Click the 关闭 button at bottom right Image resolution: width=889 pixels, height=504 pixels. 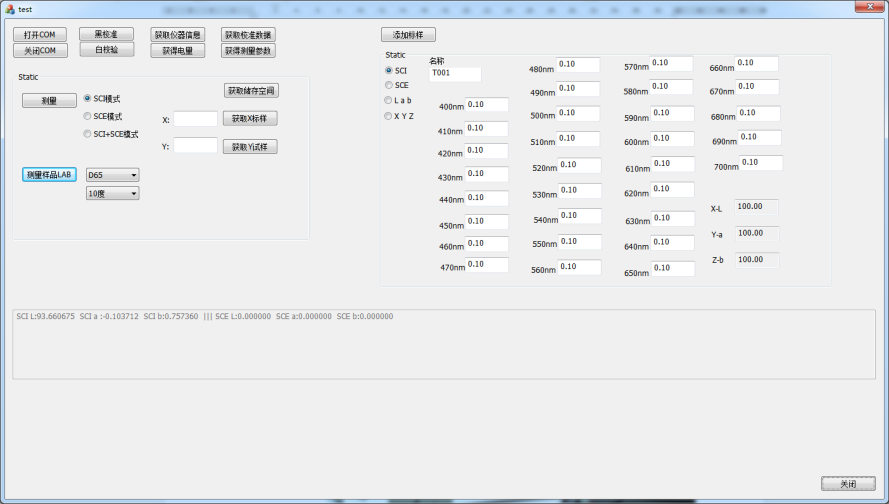[847, 484]
